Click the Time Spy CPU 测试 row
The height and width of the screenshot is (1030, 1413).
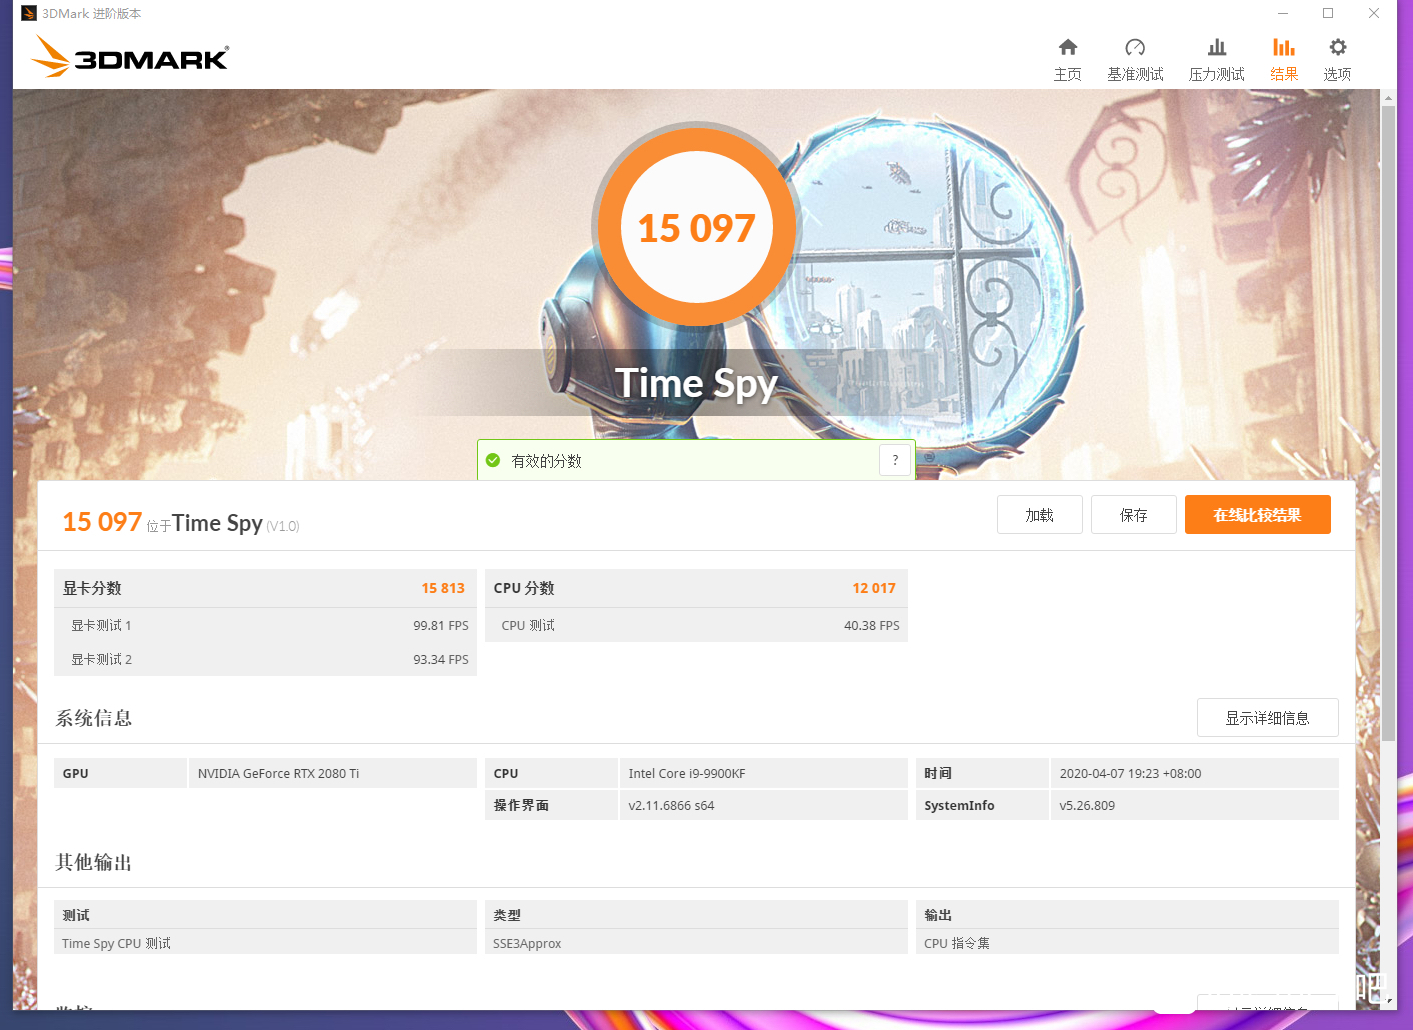click(265, 943)
